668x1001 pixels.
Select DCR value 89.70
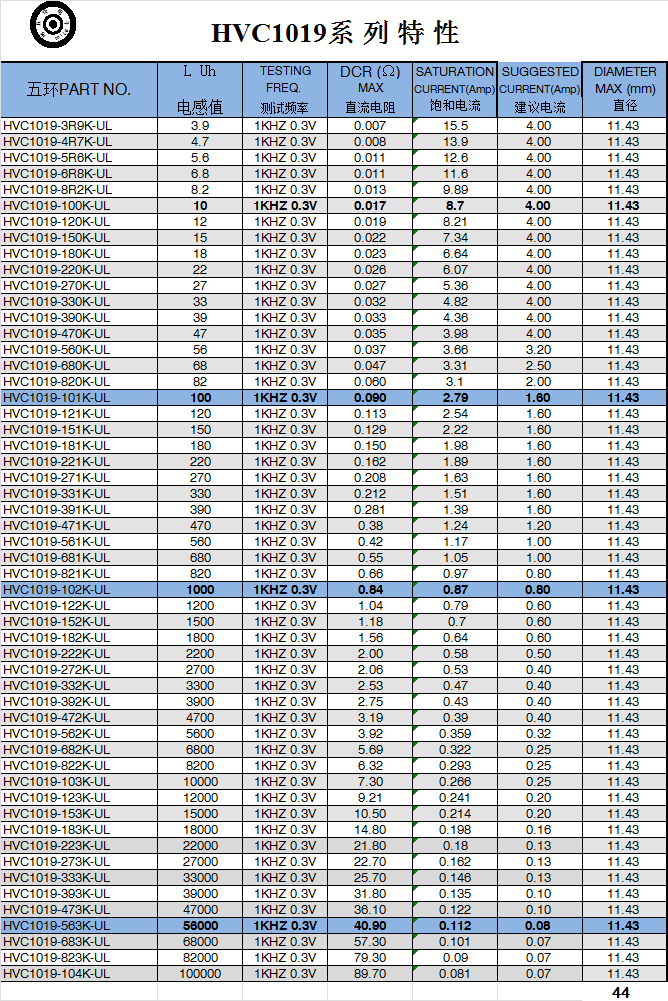click(x=370, y=974)
